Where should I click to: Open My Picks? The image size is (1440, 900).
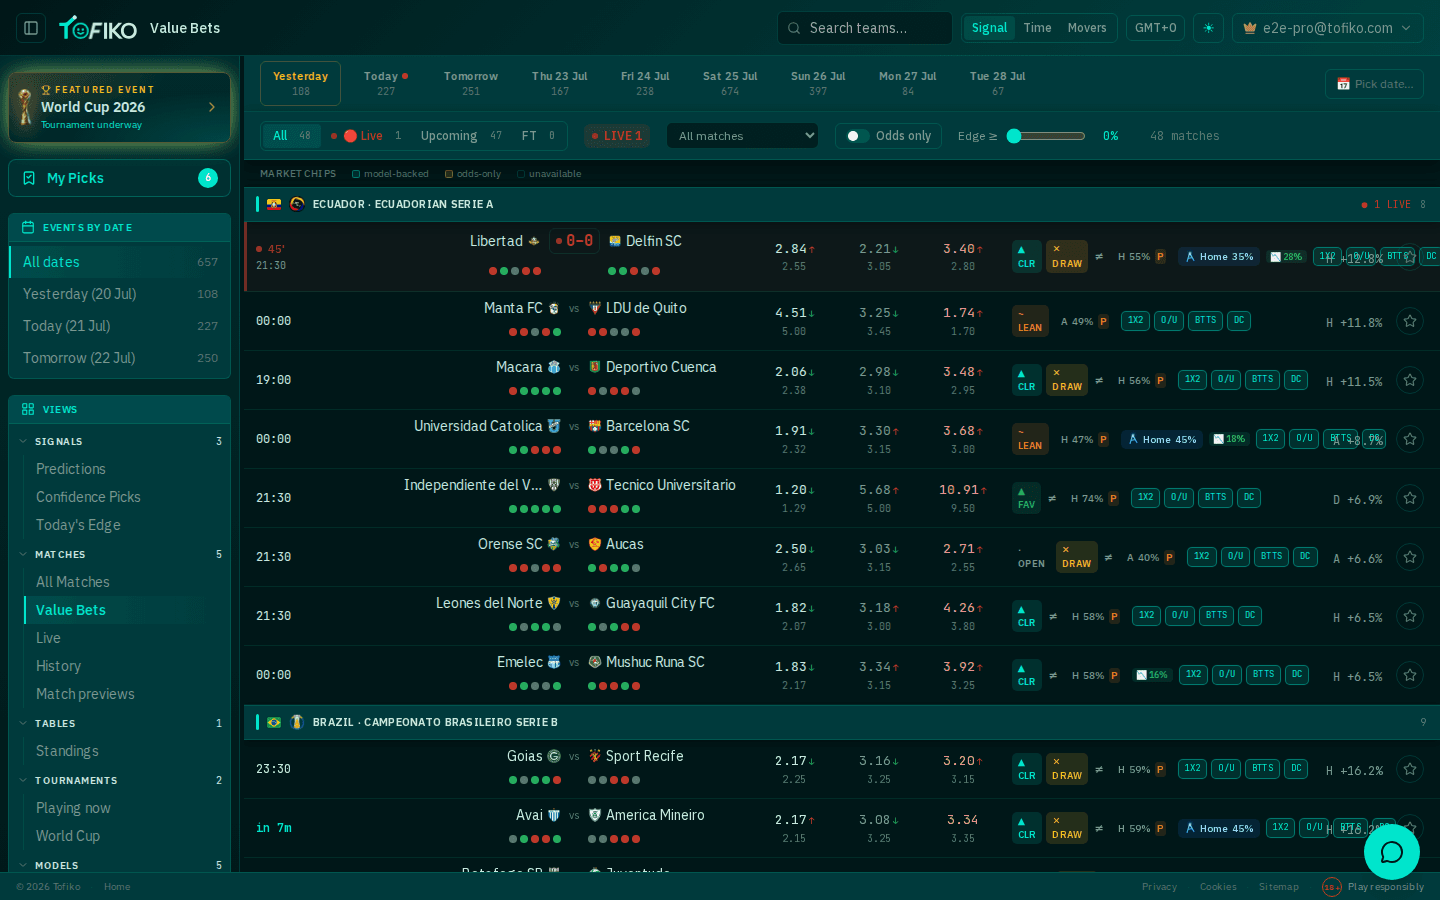click(x=119, y=178)
